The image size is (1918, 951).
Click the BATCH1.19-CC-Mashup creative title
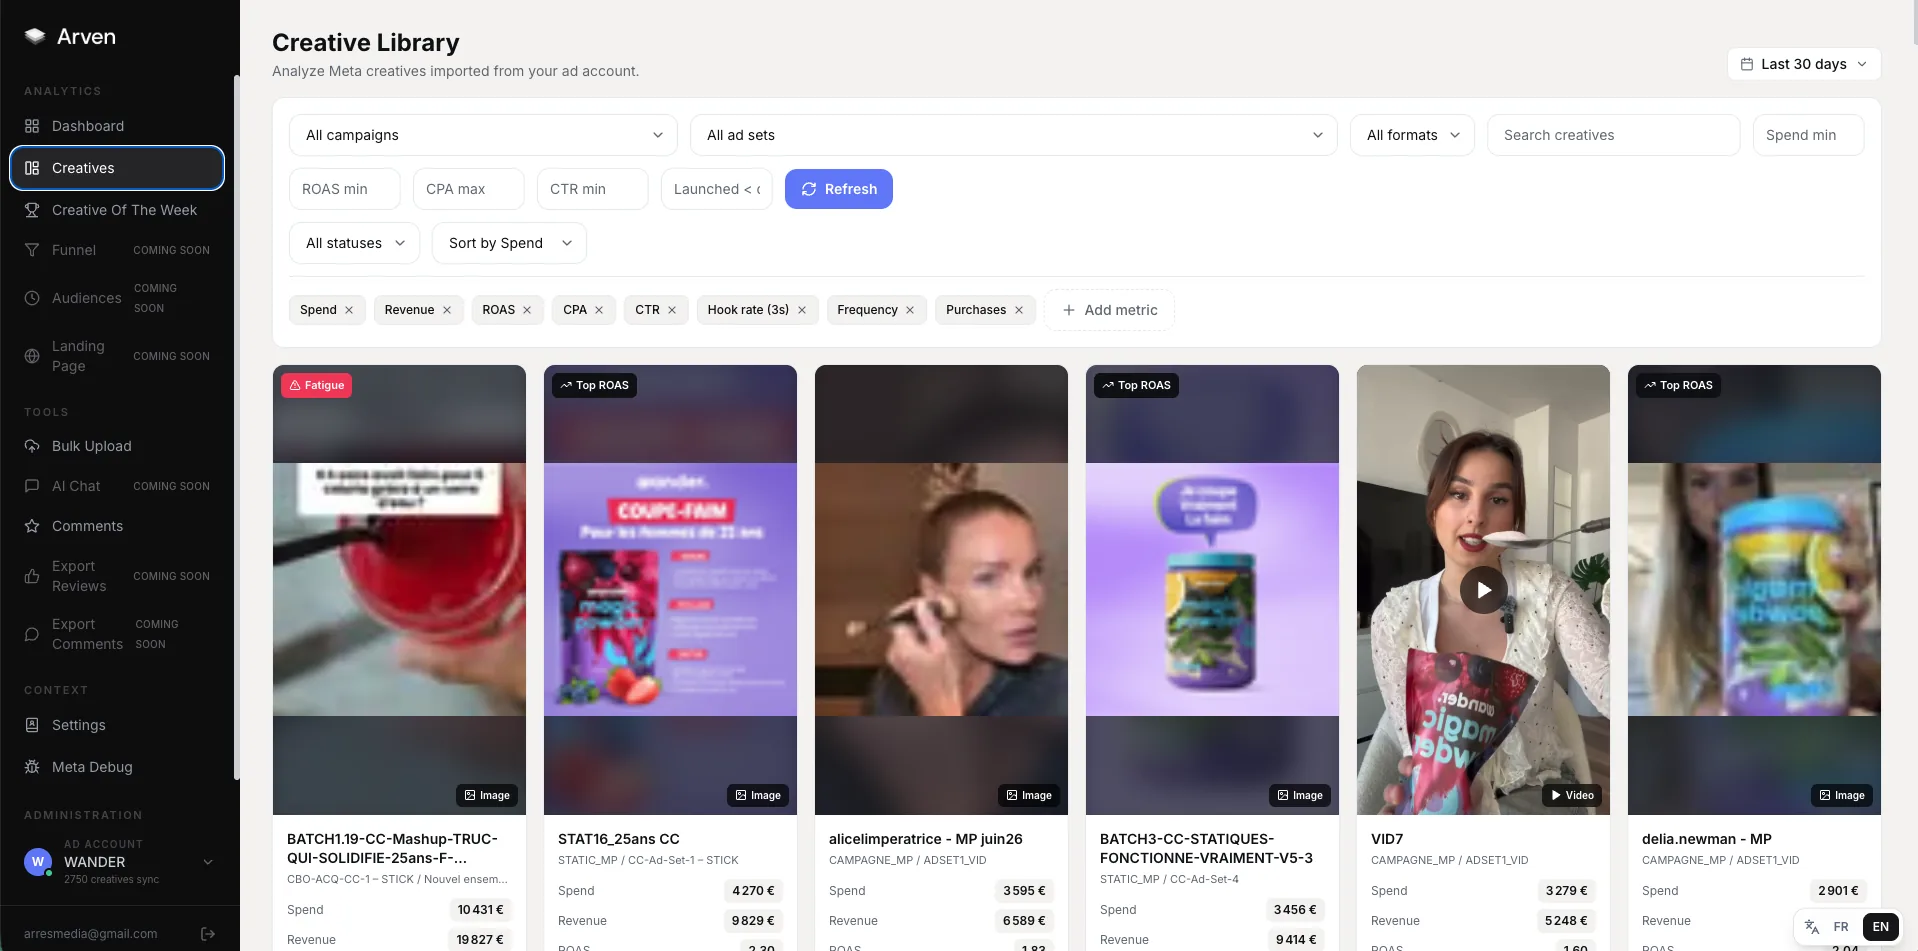pyautogui.click(x=392, y=848)
